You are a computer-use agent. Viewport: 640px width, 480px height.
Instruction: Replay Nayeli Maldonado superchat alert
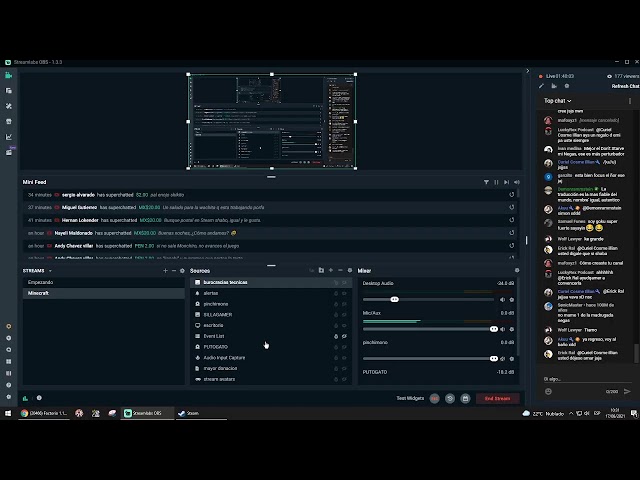click(x=511, y=233)
